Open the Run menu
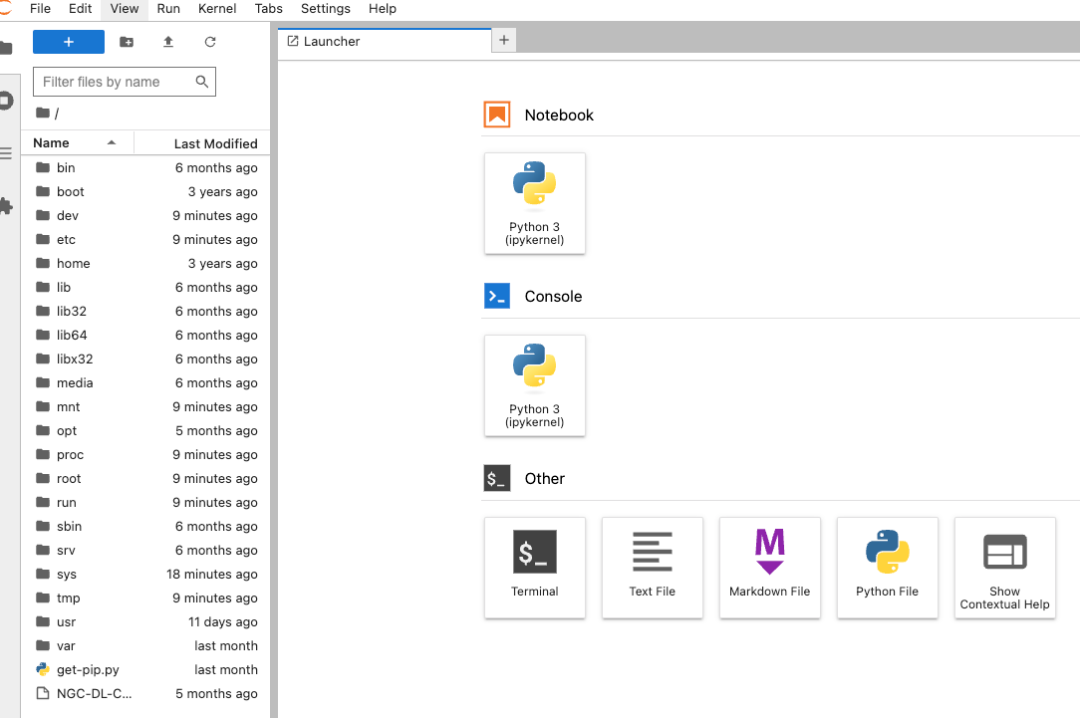The image size is (1080, 718). [x=168, y=9]
